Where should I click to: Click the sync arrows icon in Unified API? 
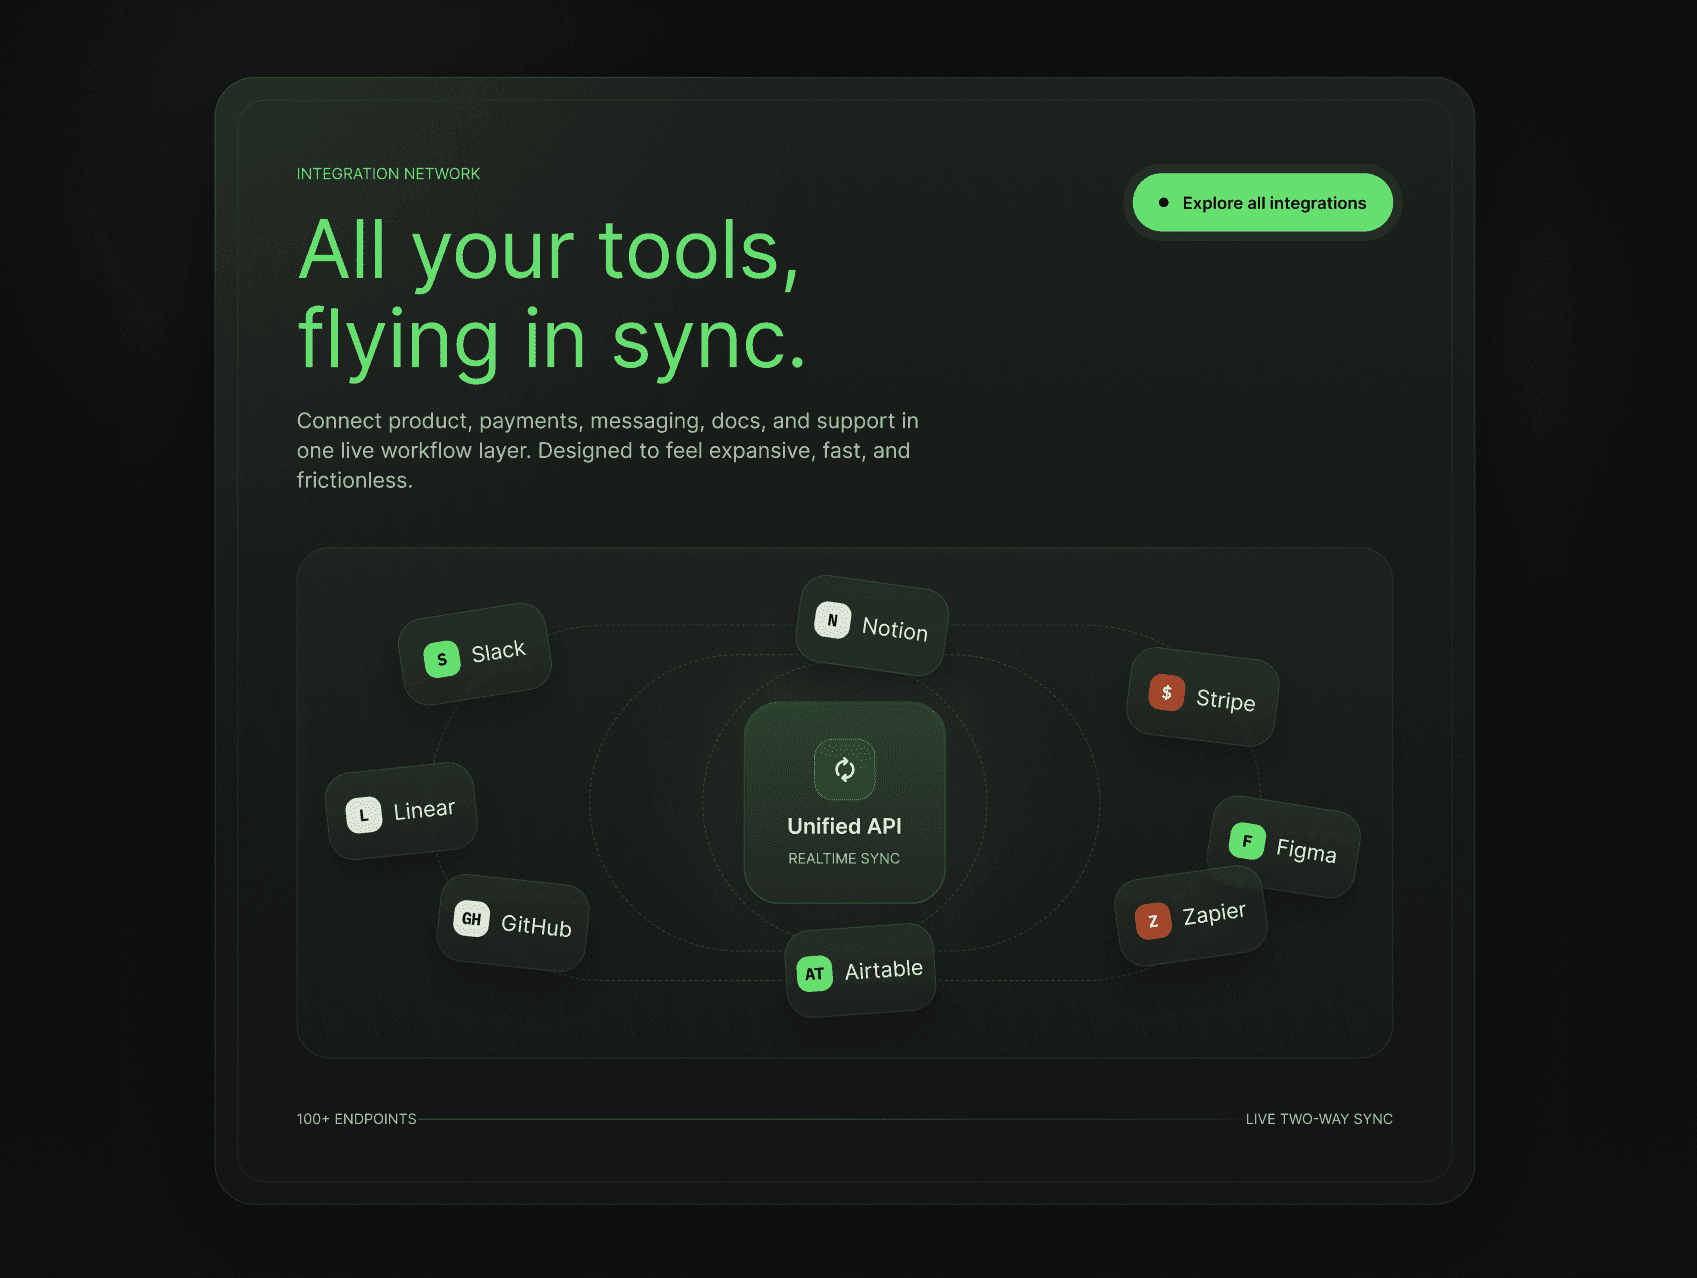[845, 769]
